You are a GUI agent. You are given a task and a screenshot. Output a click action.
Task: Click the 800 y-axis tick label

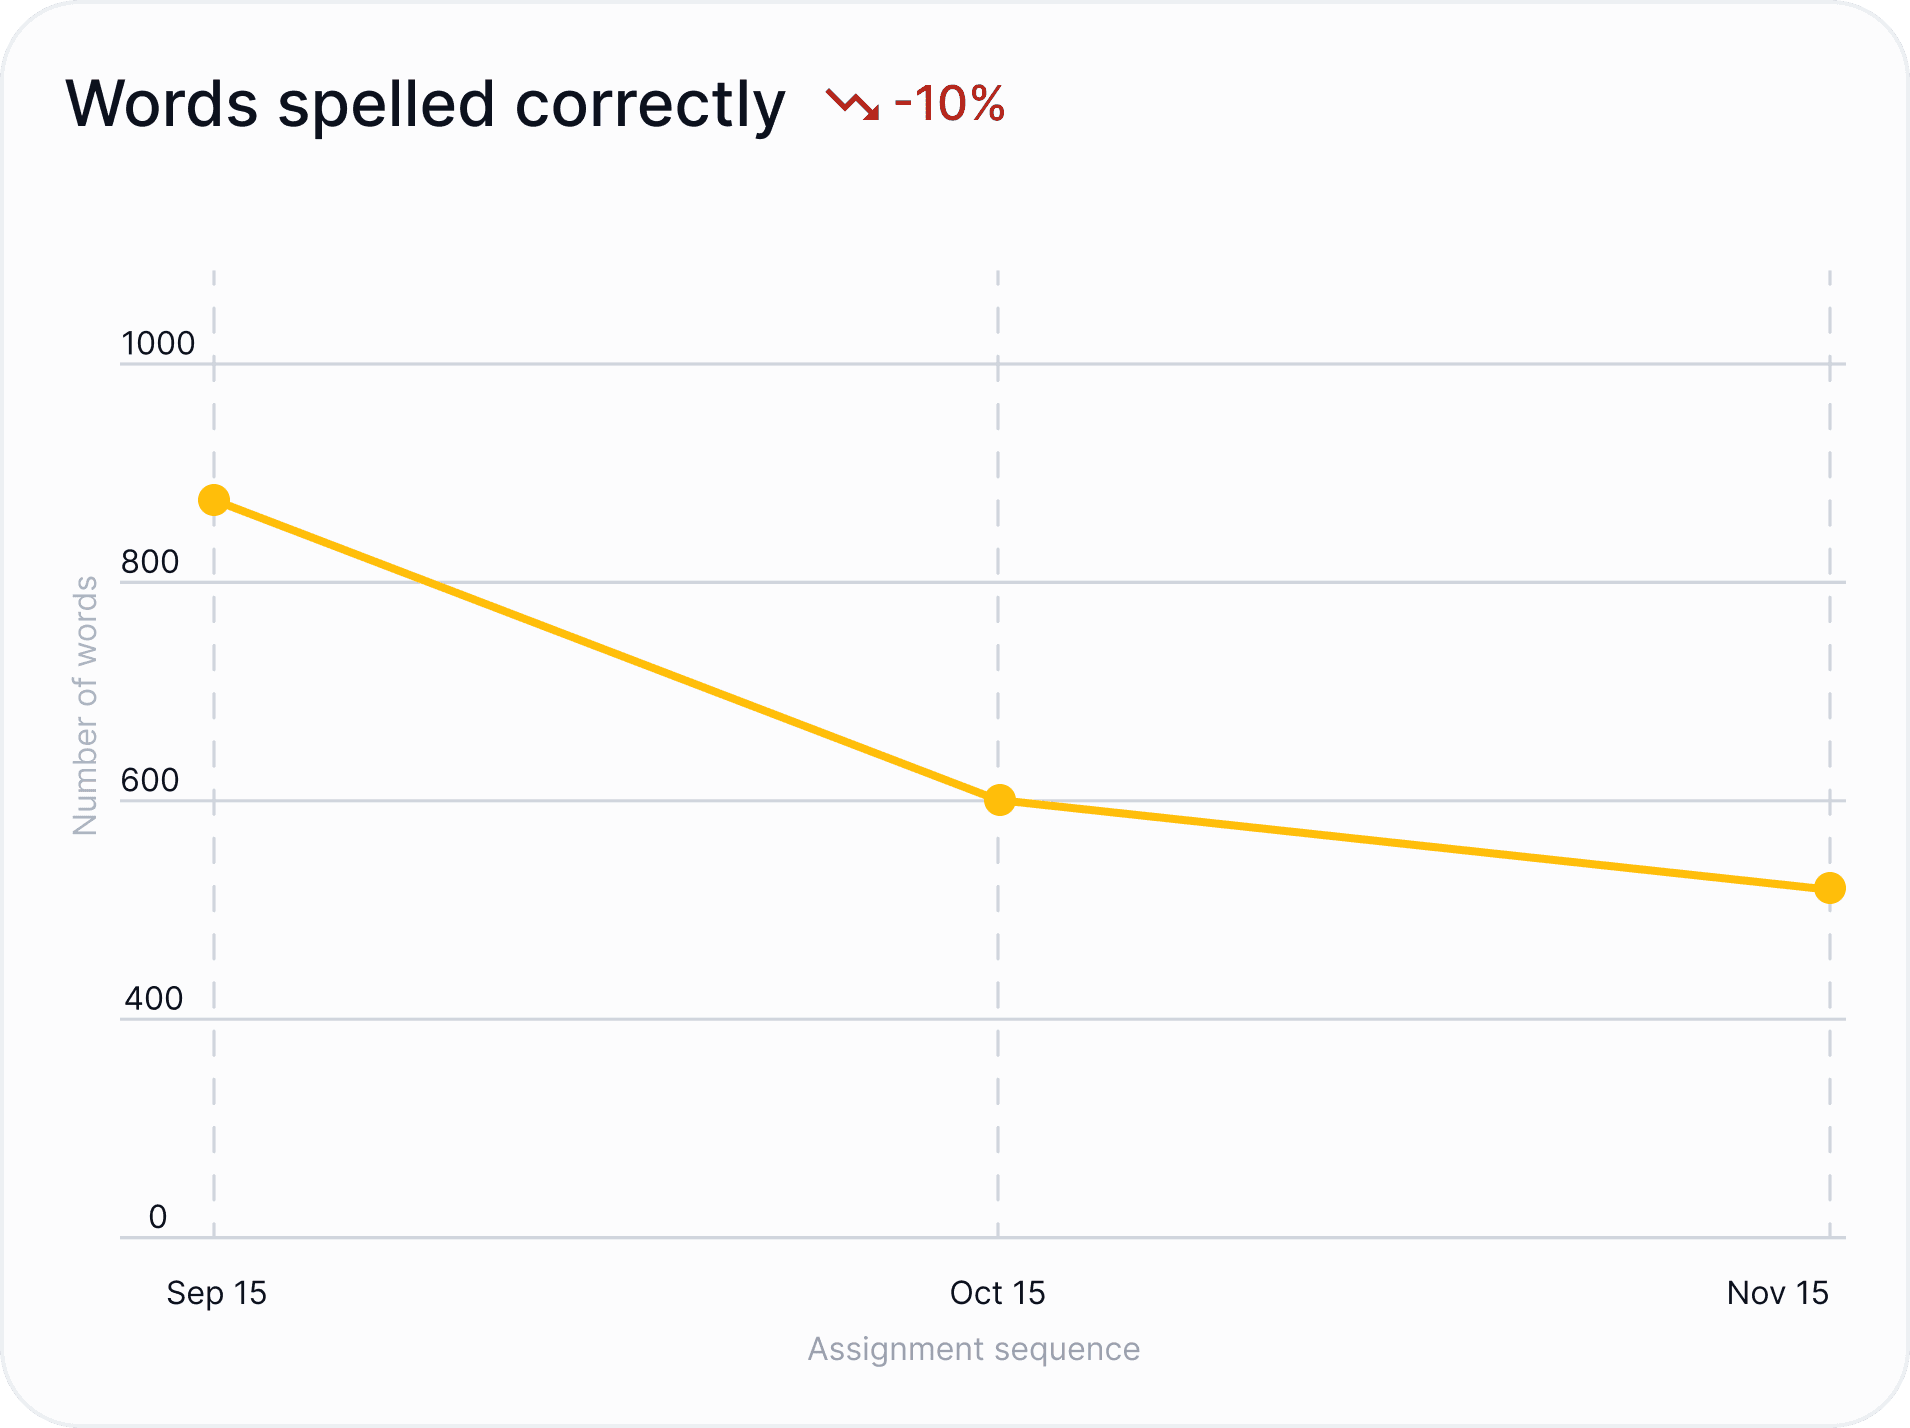[150, 562]
